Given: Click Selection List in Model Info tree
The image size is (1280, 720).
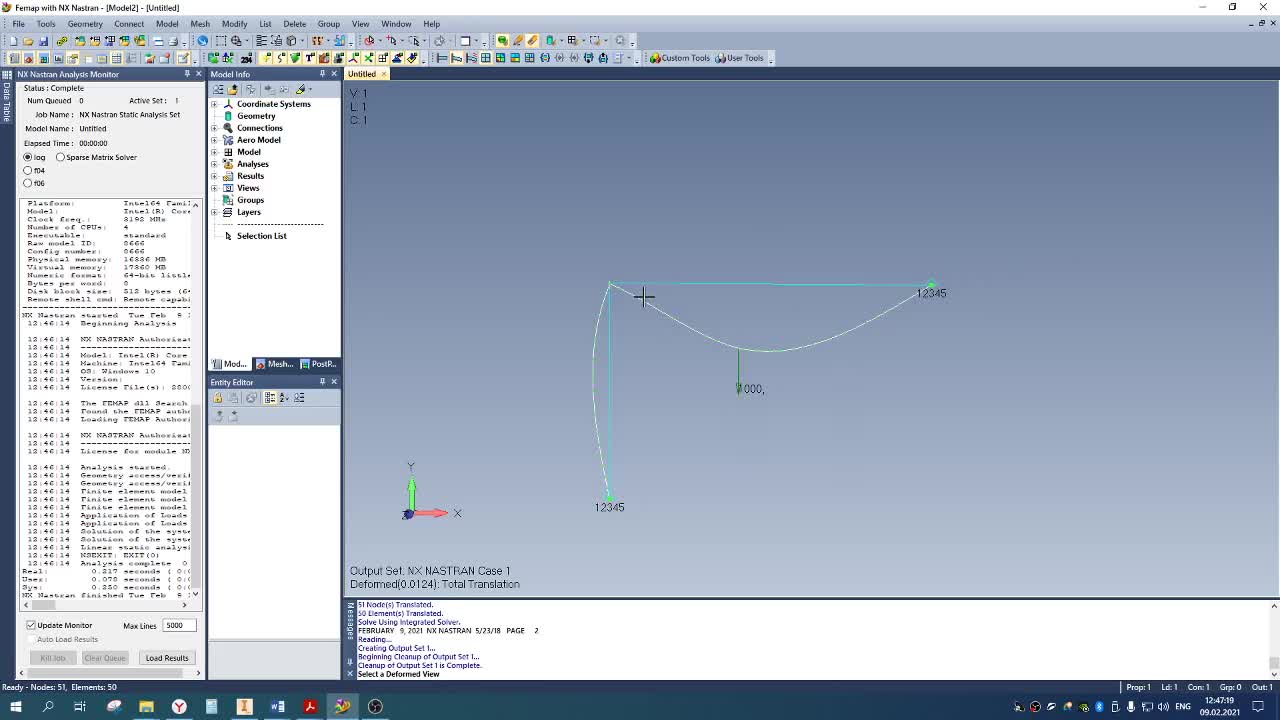Looking at the screenshot, I should 261,236.
